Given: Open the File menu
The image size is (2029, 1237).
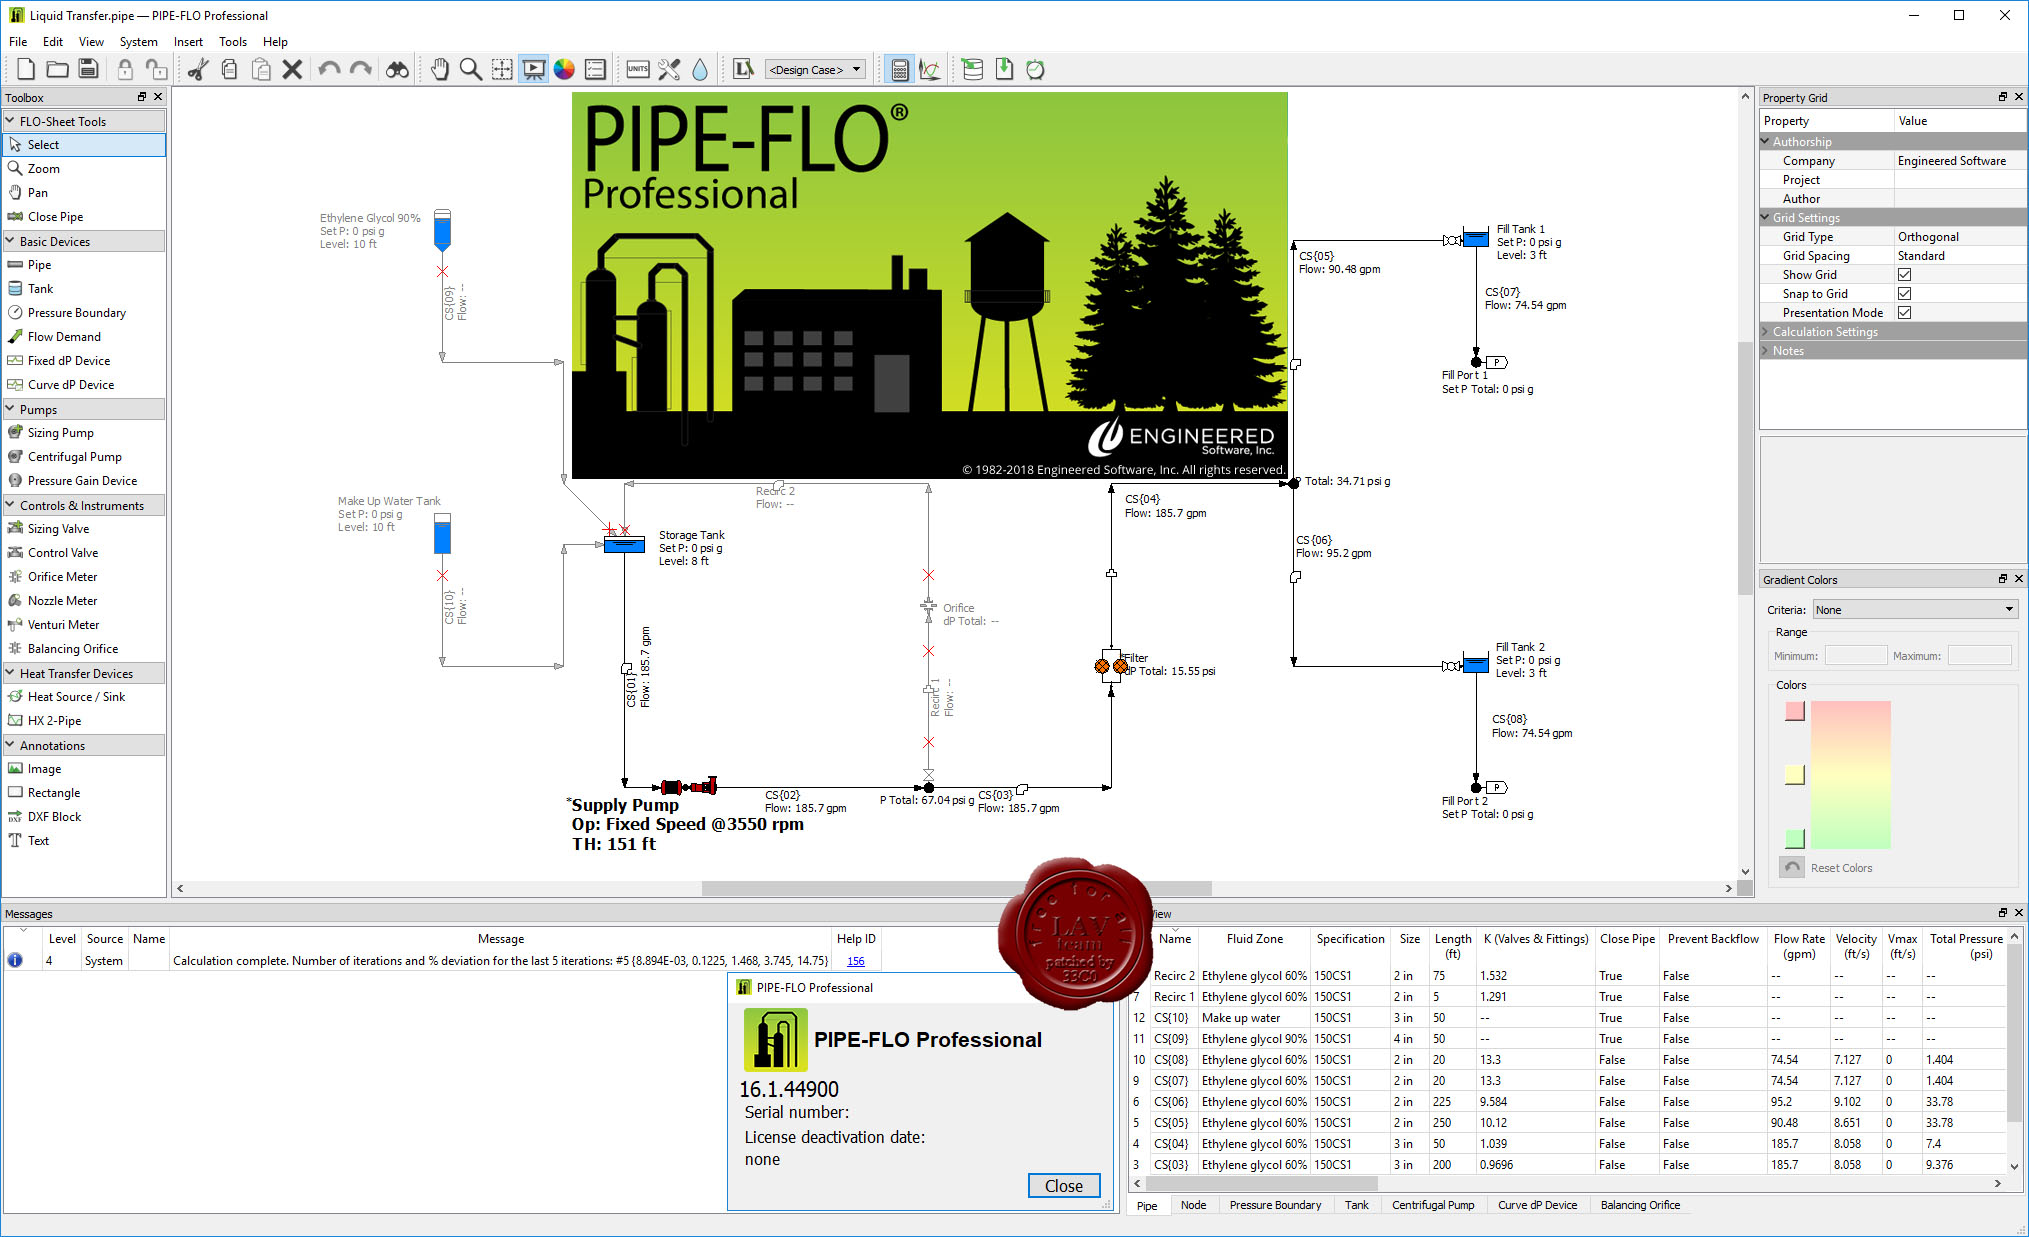Looking at the screenshot, I should pos(18,42).
